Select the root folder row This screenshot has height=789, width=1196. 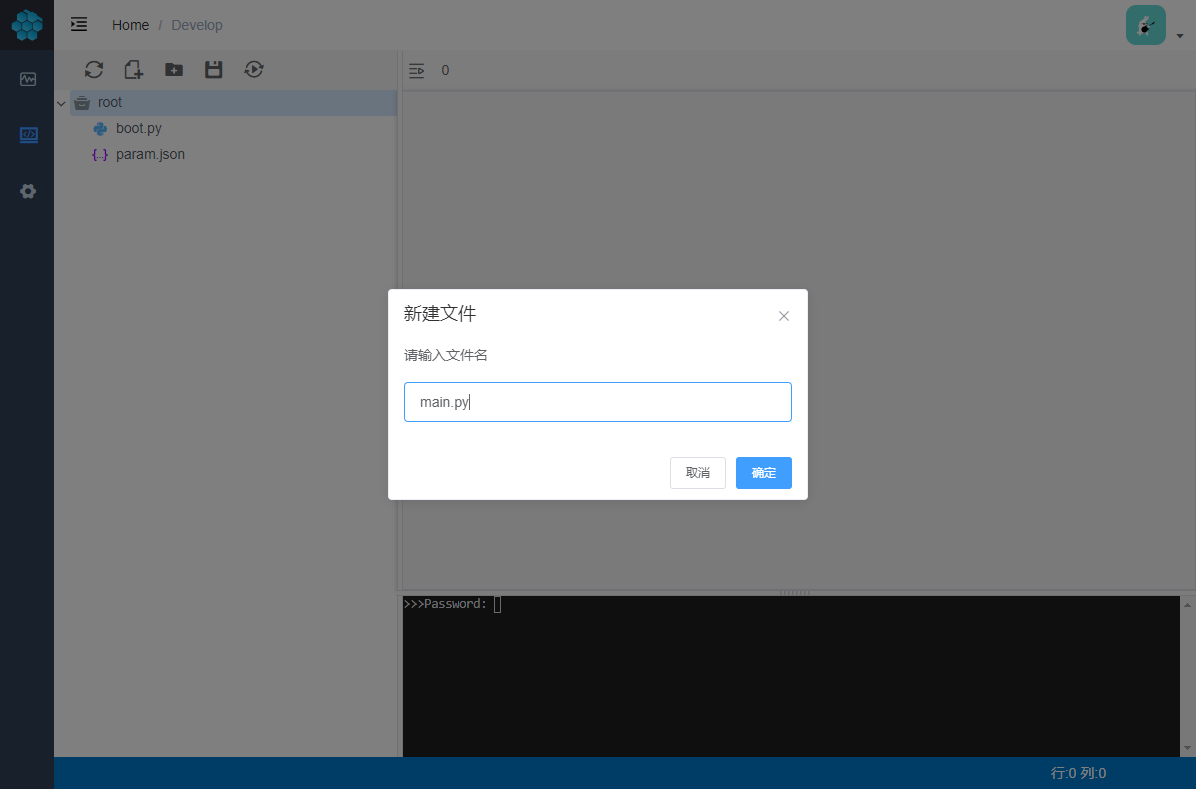pyautogui.click(x=233, y=102)
